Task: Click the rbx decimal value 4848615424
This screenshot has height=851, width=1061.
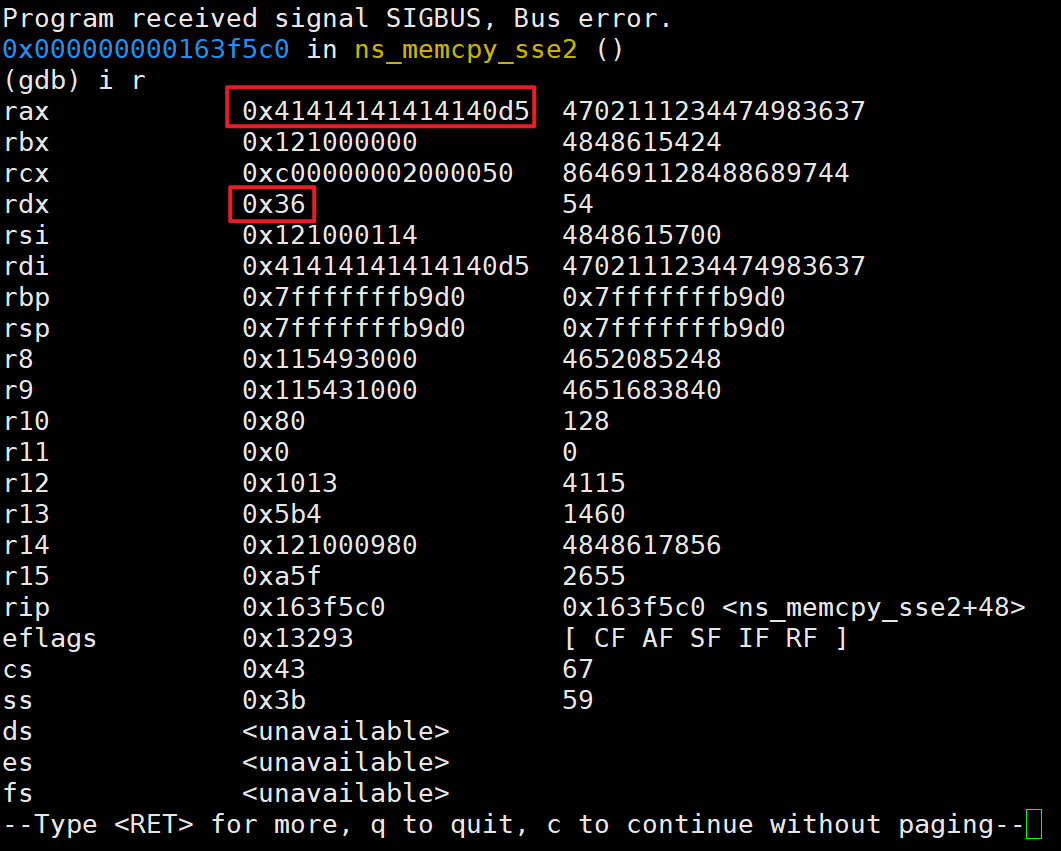Action: [x=641, y=142]
